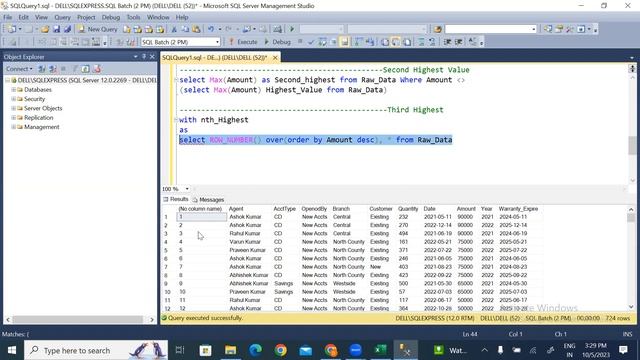Click the results grid vertical scrollbar thumb
640x360 pixels.
(631, 218)
